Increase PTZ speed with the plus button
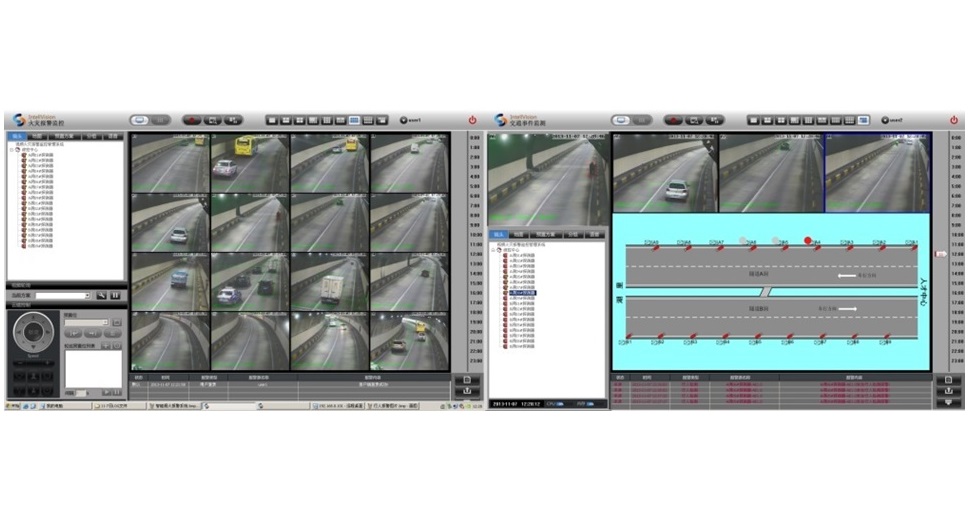The image size is (975, 523). (x=47, y=363)
